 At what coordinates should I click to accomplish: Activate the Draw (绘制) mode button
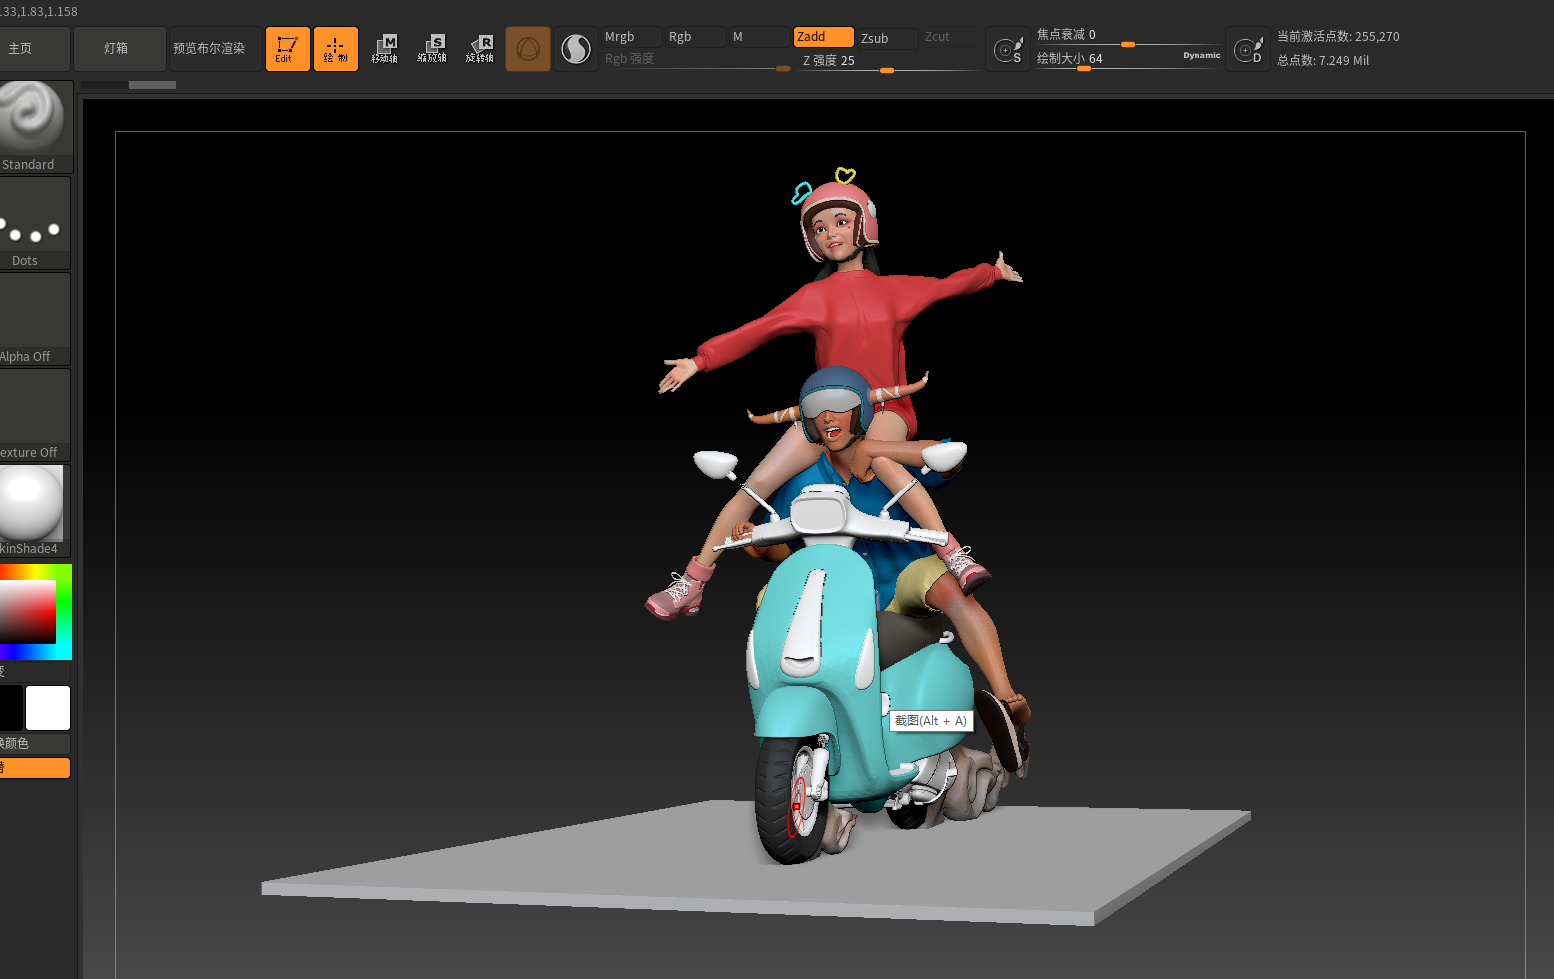click(x=335, y=48)
